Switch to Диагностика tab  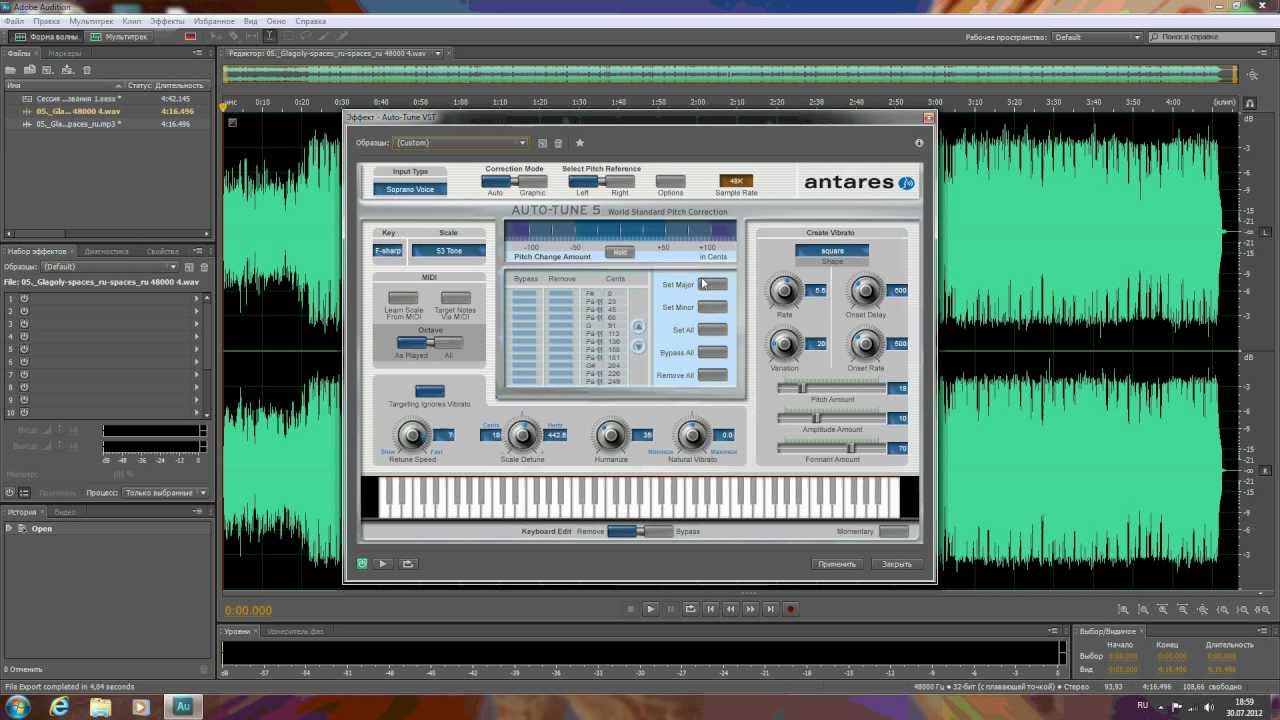click(x=107, y=252)
